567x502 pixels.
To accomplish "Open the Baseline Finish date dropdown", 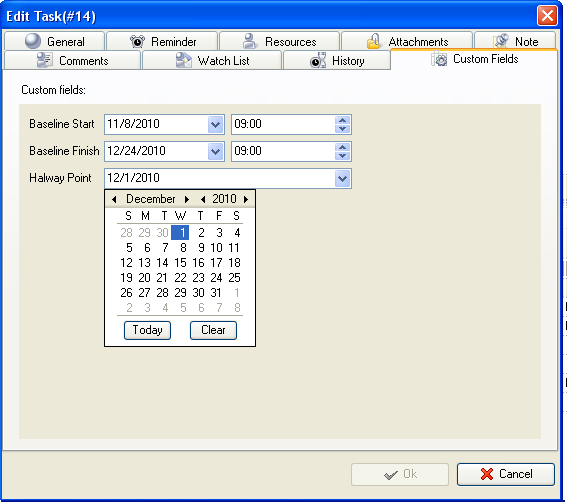I will tap(216, 152).
